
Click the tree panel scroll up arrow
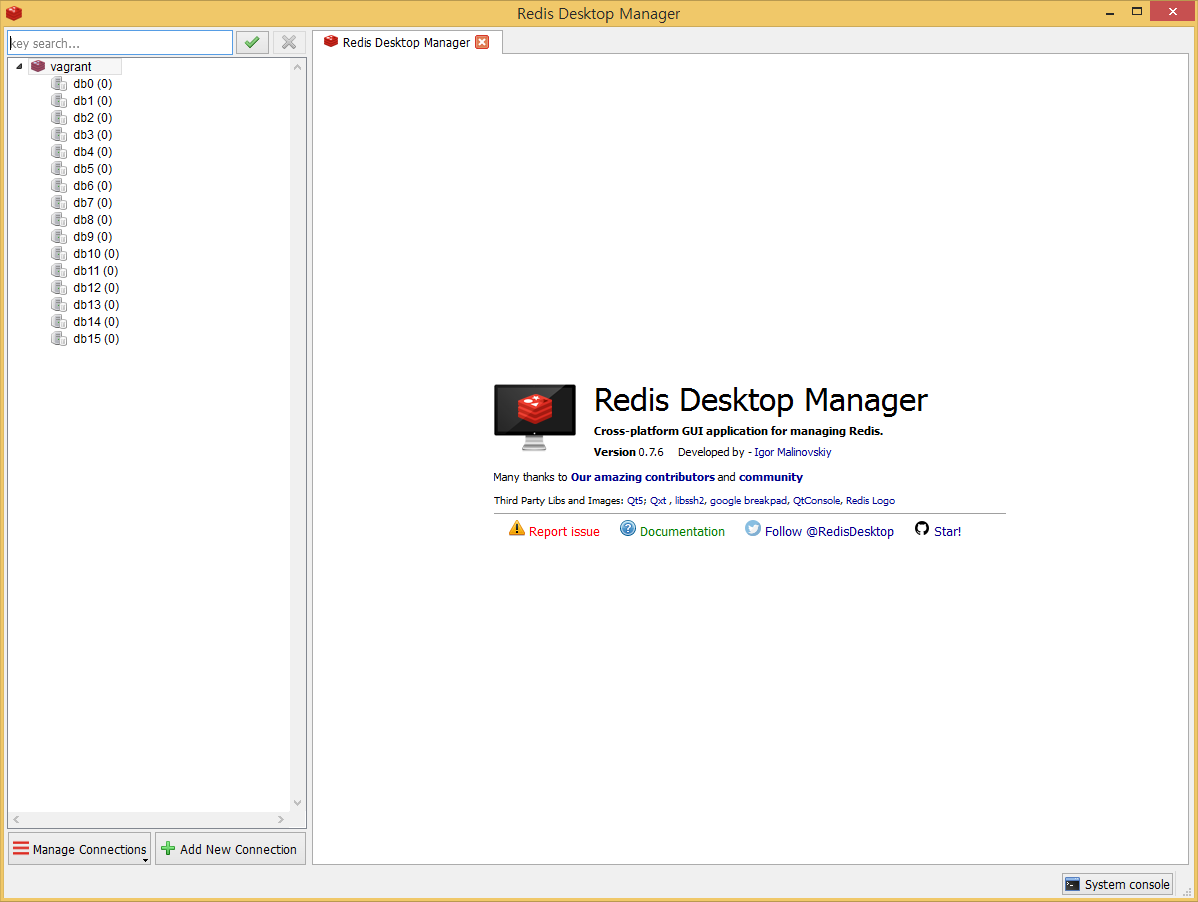pyautogui.click(x=298, y=67)
